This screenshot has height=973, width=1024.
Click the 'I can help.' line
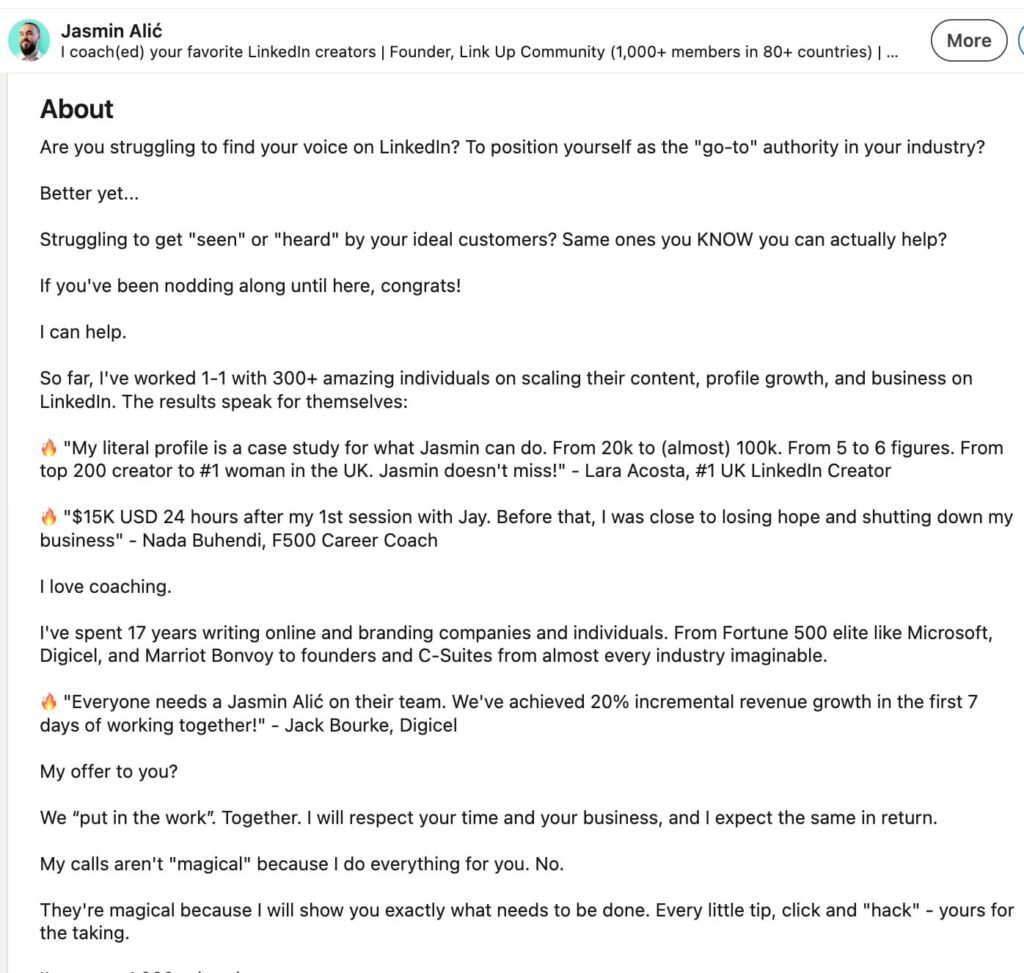point(83,332)
